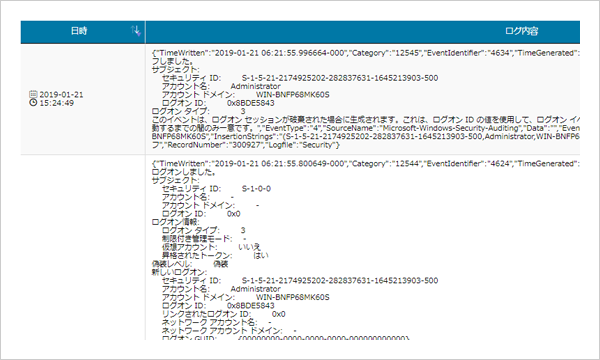The width and height of the screenshot is (600, 360).
Task: Click the 制限付き管理モード line
Action: pos(204,239)
